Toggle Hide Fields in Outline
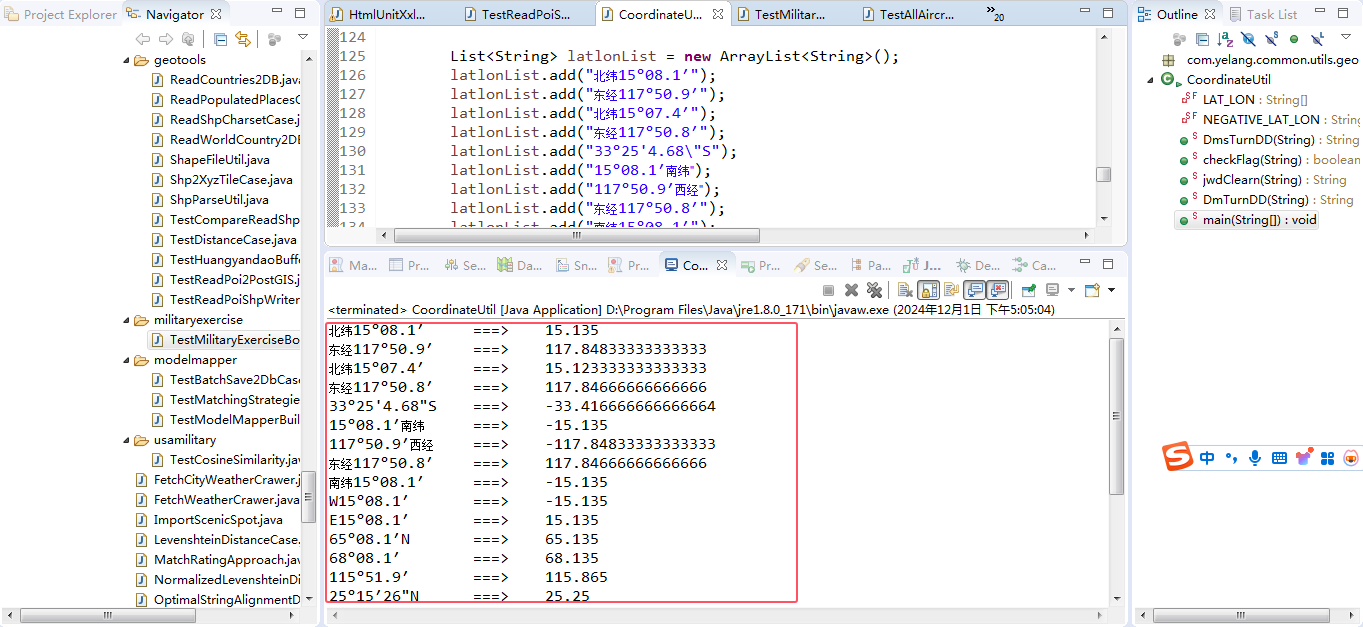The image size is (1363, 627). pyautogui.click(x=1248, y=39)
